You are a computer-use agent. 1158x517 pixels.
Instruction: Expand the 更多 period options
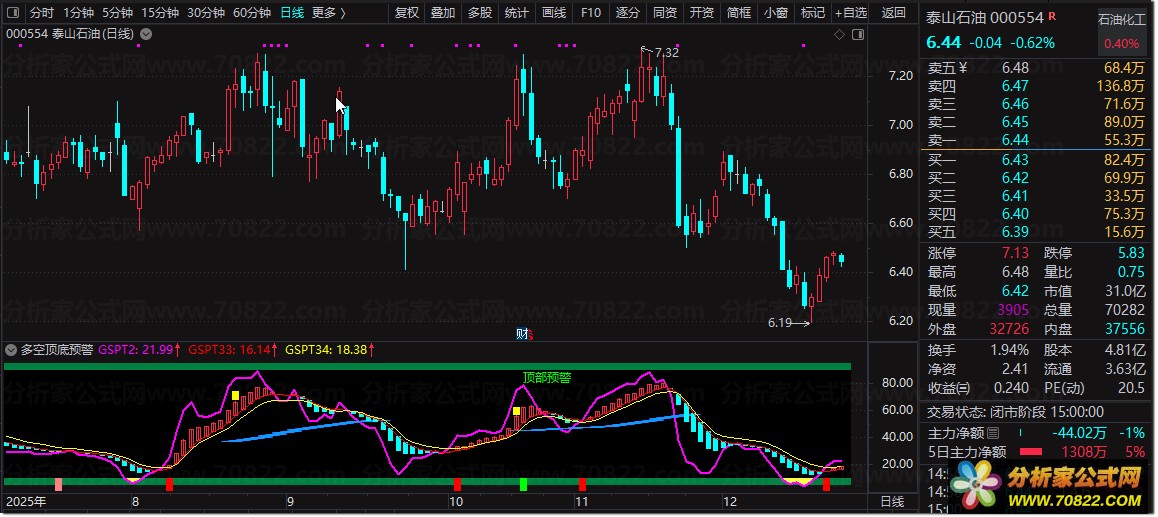pos(328,13)
